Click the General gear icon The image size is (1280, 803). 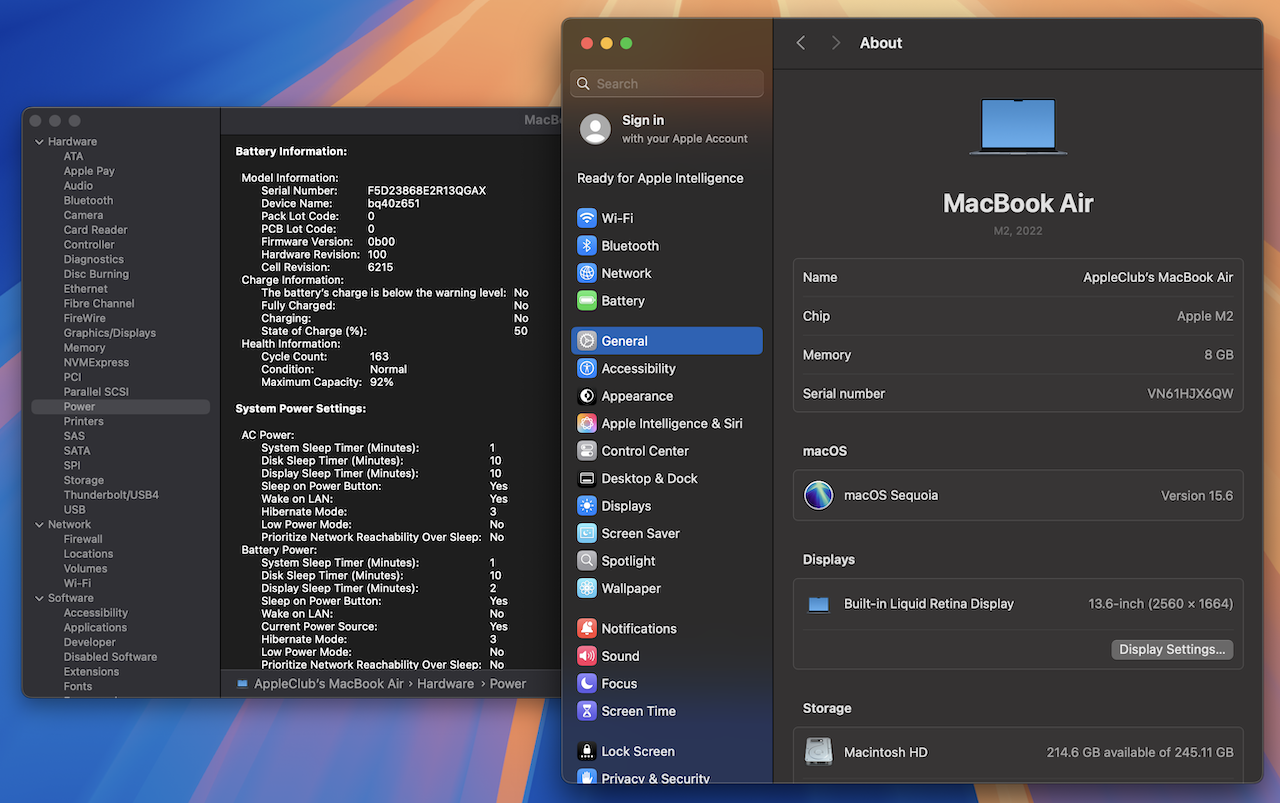pos(587,341)
